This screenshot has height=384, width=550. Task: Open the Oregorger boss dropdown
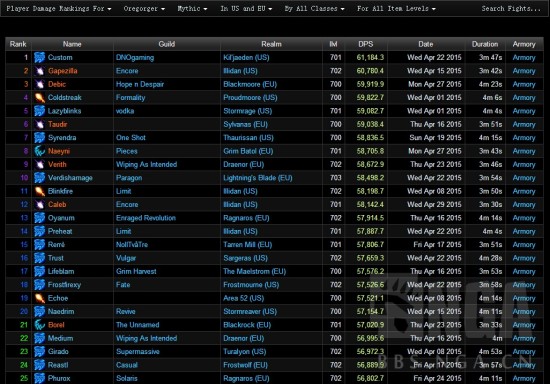click(144, 8)
